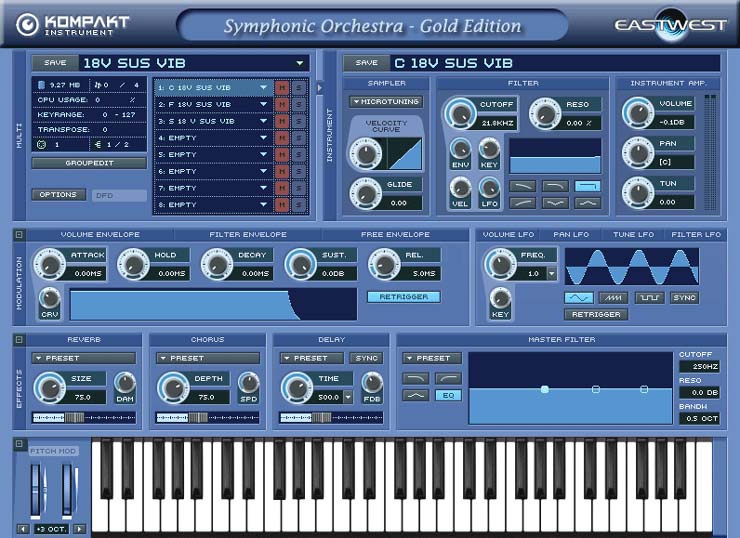Solo slot 3 S 18 V SUS VIB

click(298, 121)
